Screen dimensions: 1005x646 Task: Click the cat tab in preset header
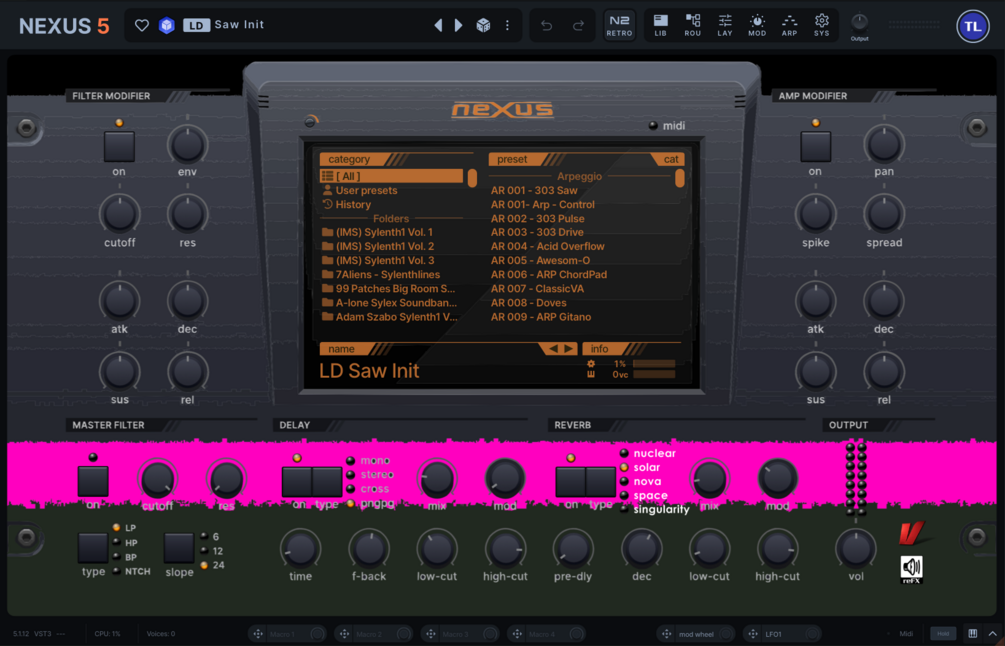click(669, 160)
